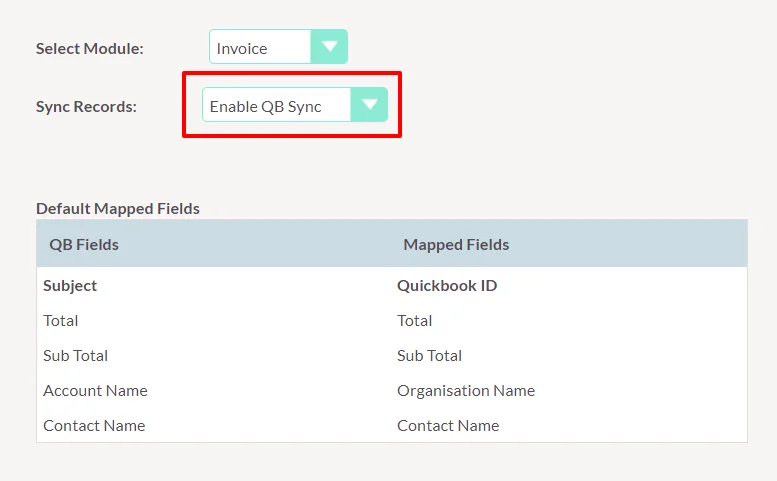The image size is (777, 481).
Task: Click the Select Module label
Action: pyautogui.click(x=90, y=48)
